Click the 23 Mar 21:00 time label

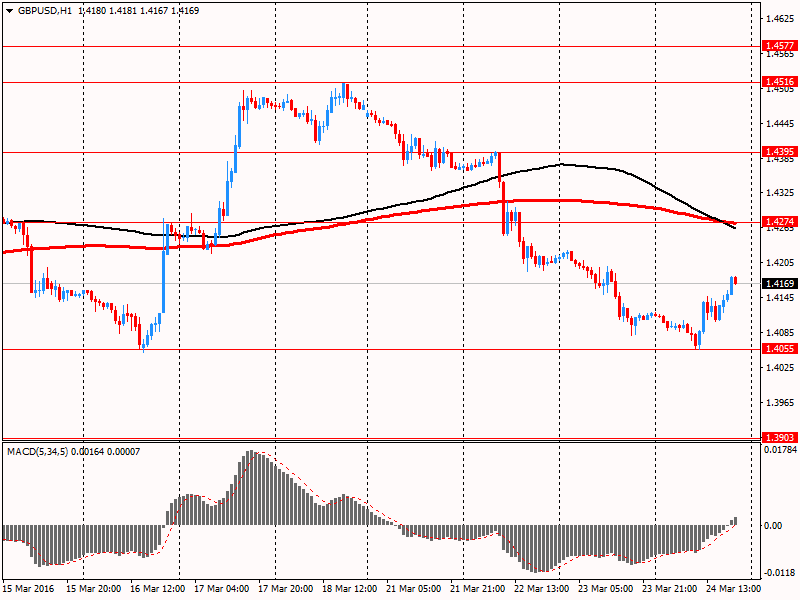click(669, 588)
